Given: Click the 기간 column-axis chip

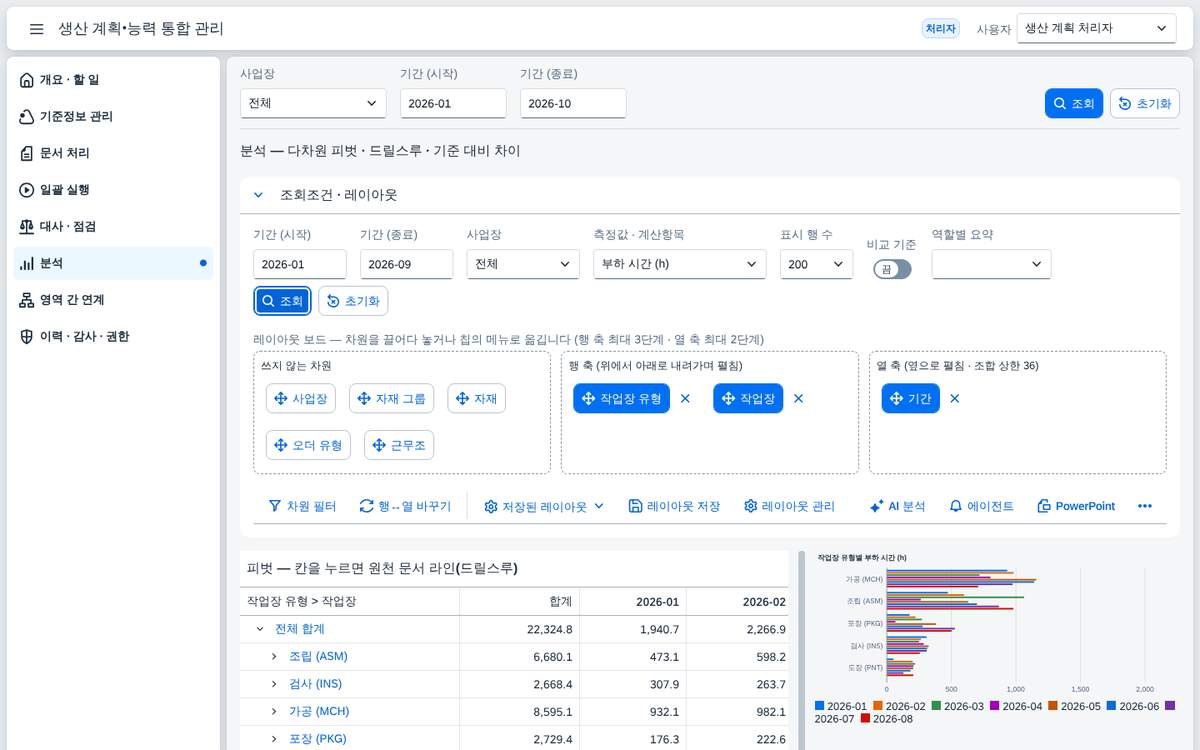Looking at the screenshot, I should [x=911, y=398].
